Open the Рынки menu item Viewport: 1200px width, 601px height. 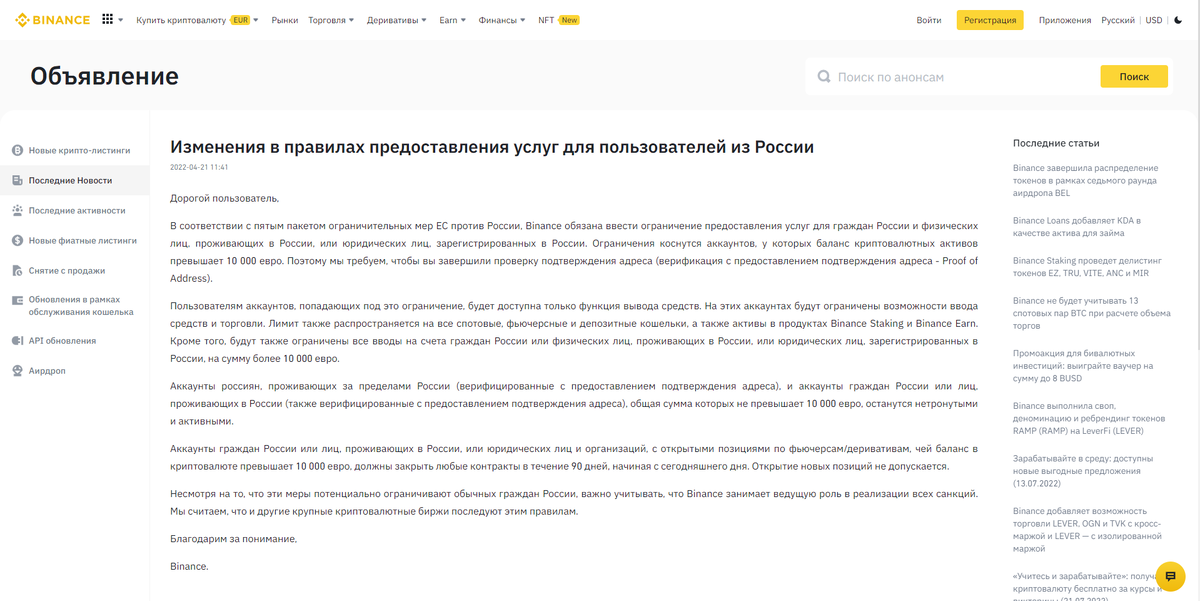point(286,19)
